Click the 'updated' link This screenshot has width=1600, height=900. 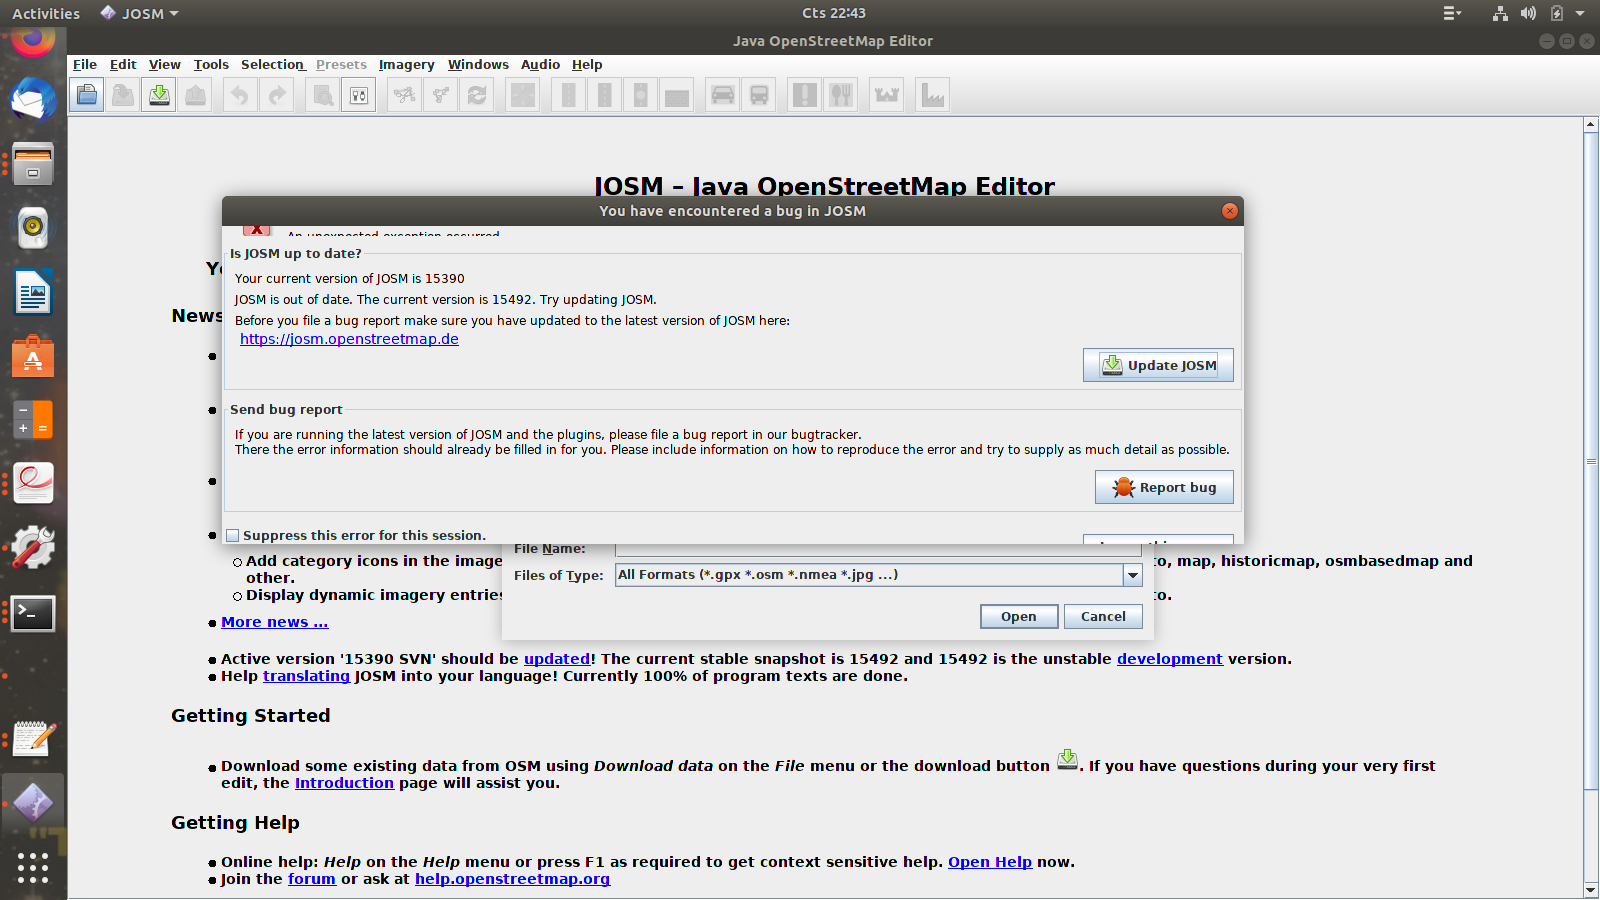[557, 659]
